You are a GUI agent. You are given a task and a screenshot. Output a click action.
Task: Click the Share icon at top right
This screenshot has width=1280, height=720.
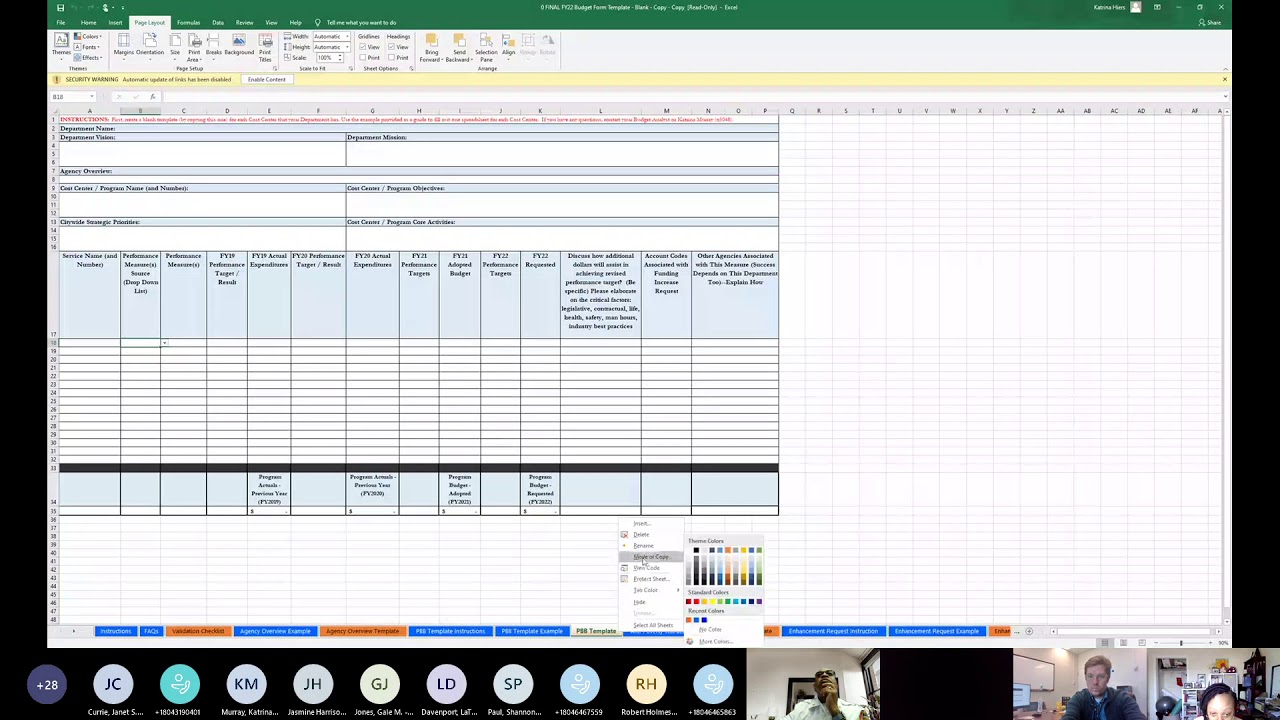(x=1202, y=22)
